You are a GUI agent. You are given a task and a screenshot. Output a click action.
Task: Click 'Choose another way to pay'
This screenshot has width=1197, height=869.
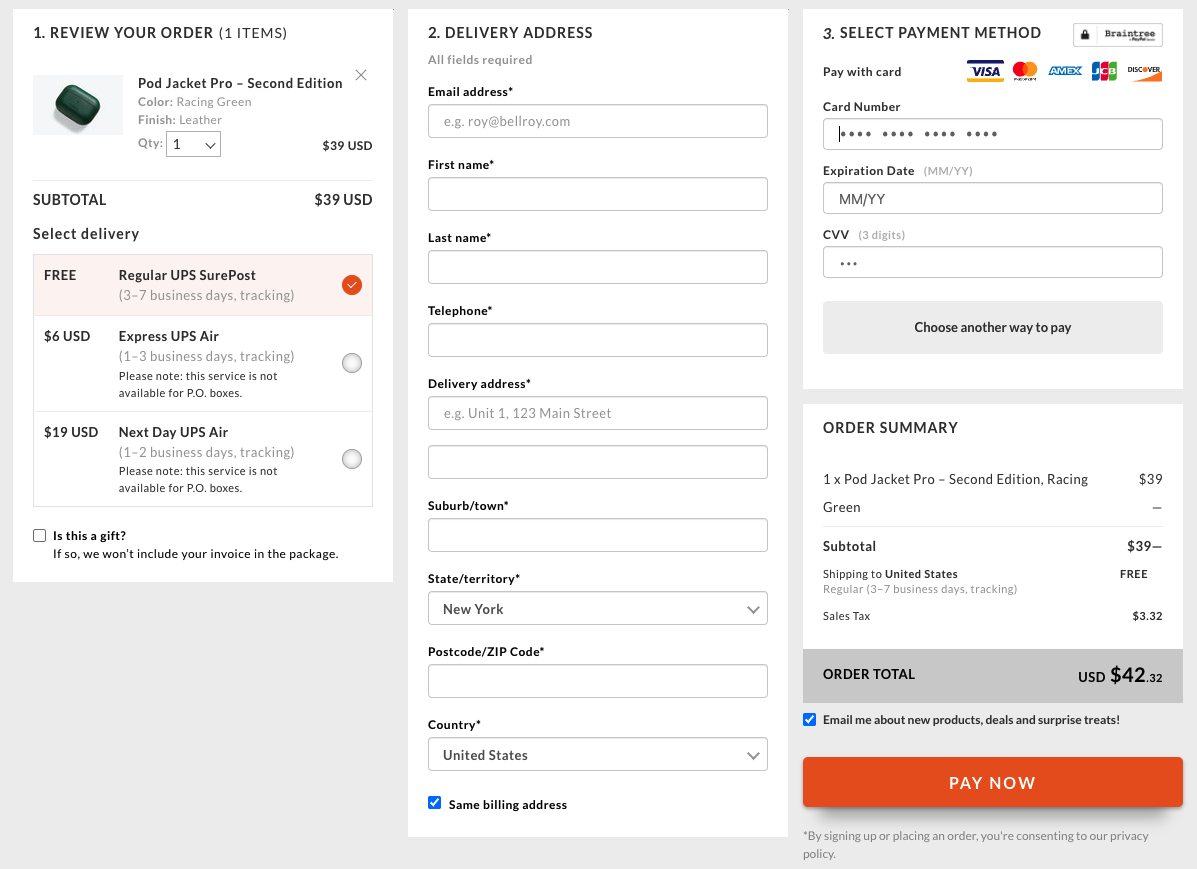tap(992, 327)
